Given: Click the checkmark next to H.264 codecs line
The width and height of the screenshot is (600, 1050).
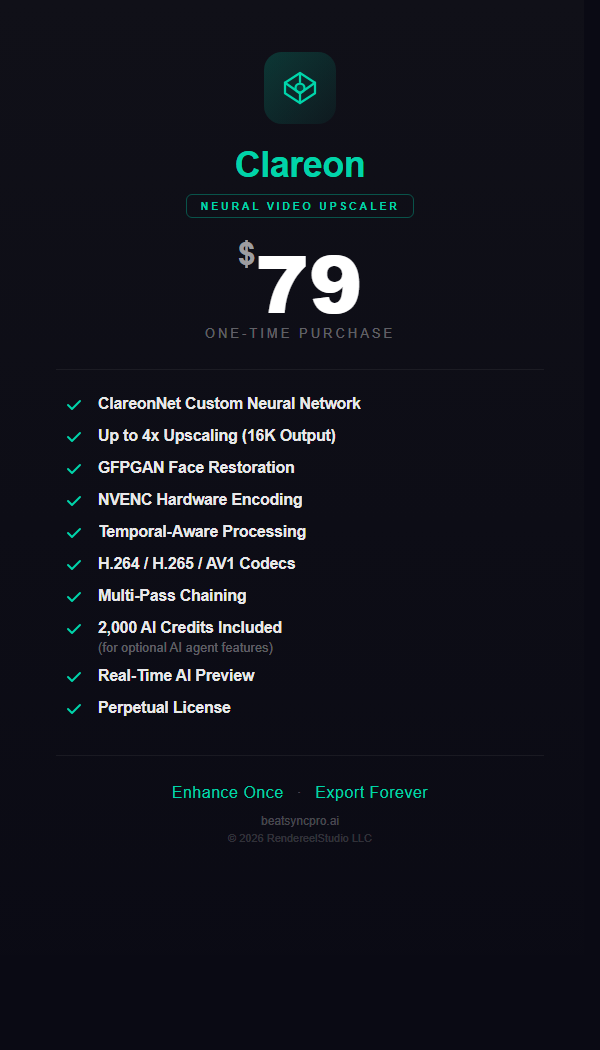Looking at the screenshot, I should click(x=74, y=565).
